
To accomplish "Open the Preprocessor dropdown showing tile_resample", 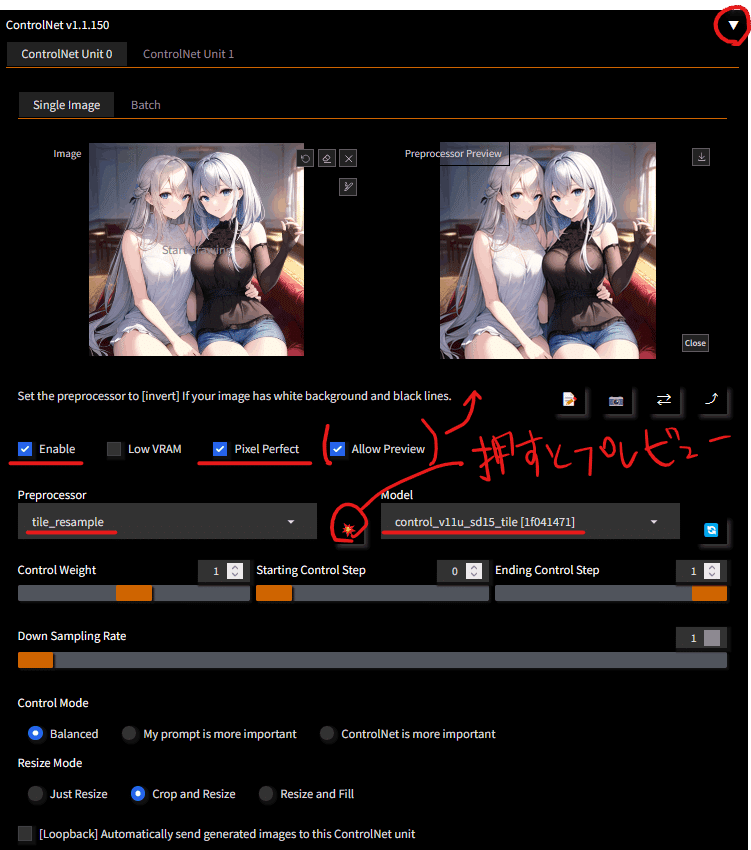I will pyautogui.click(x=167, y=521).
